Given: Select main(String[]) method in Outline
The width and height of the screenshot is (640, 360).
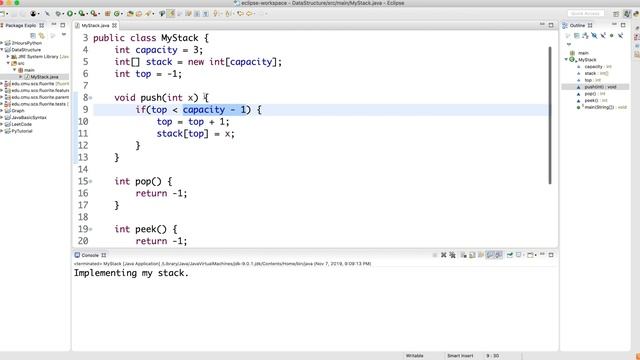Looking at the screenshot, I should point(601,107).
